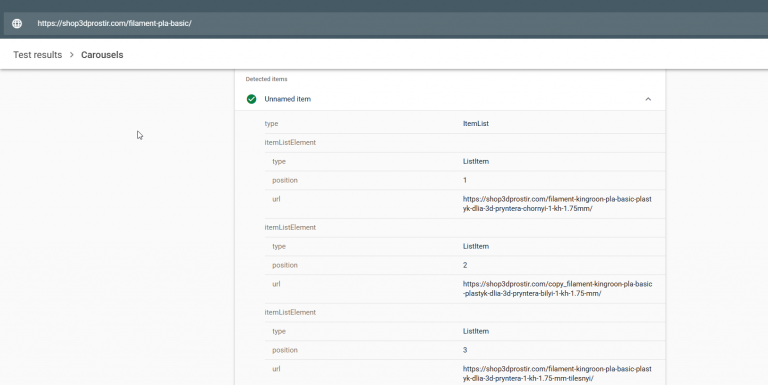Viewport: 768px width, 385px height.
Task: Go back to Test results breadcrumb
Action: point(38,55)
